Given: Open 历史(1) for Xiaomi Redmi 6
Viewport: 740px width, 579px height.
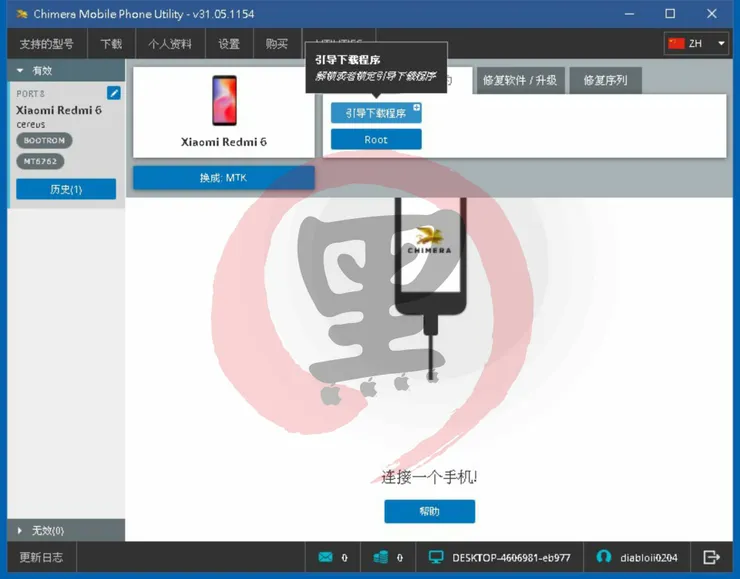Looking at the screenshot, I should (66, 189).
